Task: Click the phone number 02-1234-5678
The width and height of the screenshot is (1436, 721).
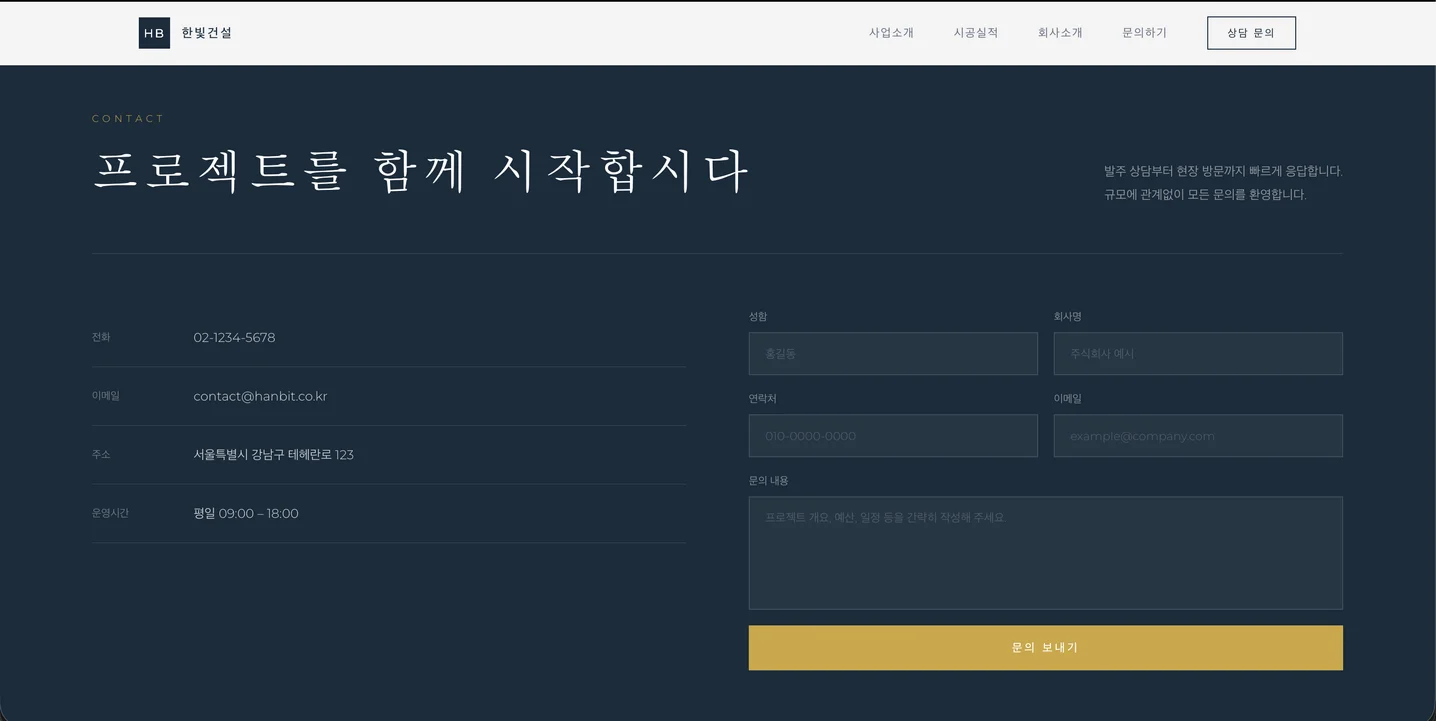Action: pos(234,337)
